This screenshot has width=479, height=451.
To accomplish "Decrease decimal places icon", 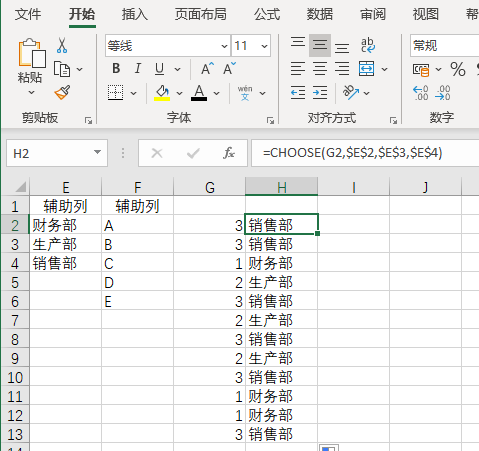I will tap(443, 93).
